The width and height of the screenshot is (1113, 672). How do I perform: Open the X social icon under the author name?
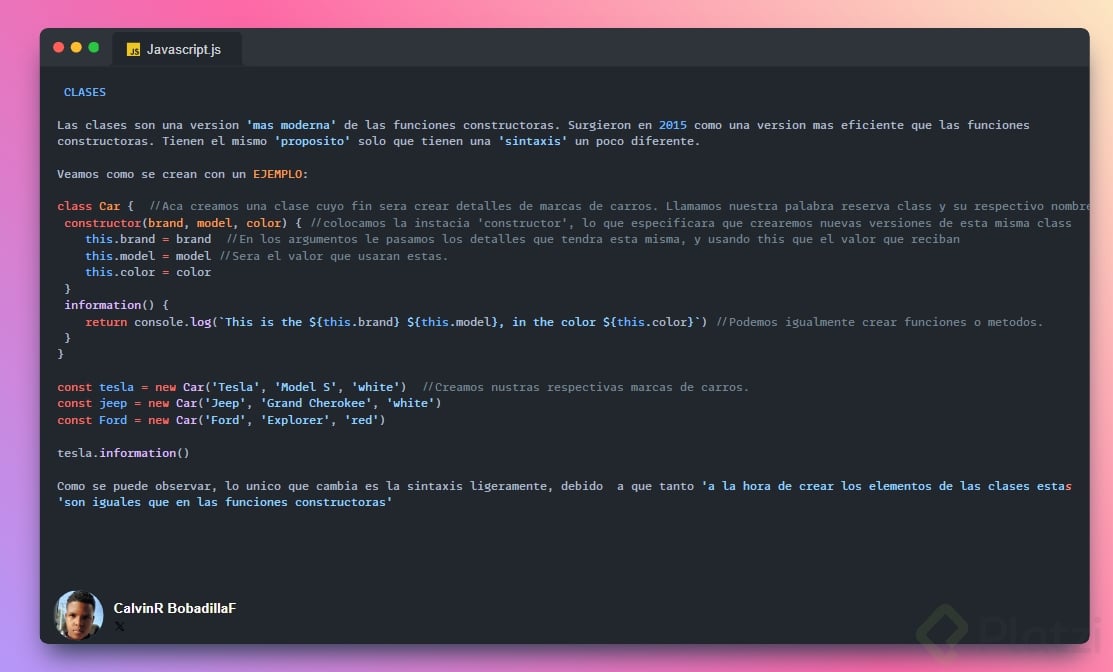click(119, 627)
